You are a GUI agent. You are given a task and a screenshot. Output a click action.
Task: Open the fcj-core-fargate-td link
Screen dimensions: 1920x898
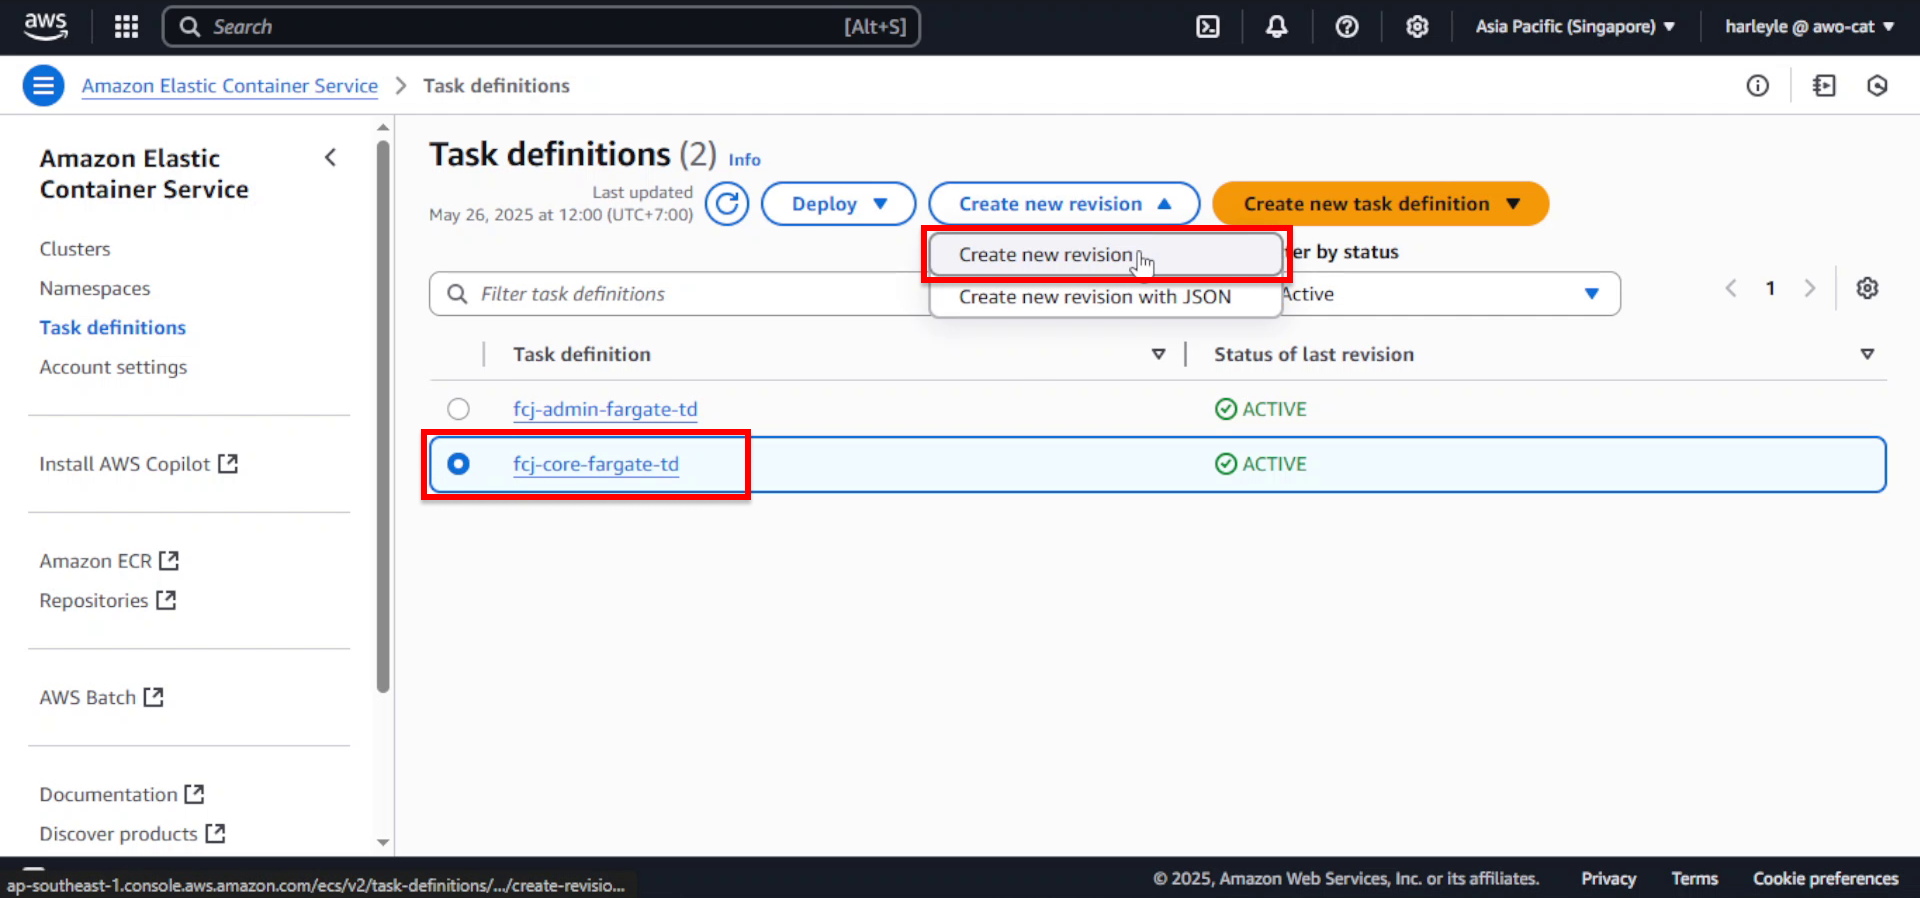[x=596, y=464]
